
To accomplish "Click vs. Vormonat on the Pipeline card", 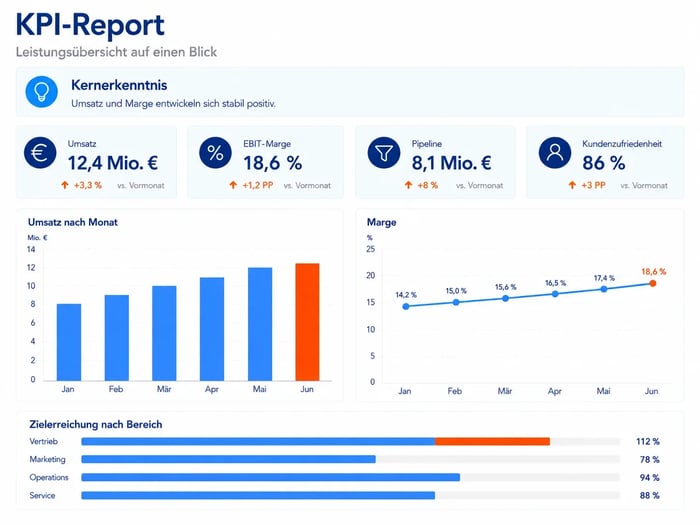I will [x=479, y=185].
